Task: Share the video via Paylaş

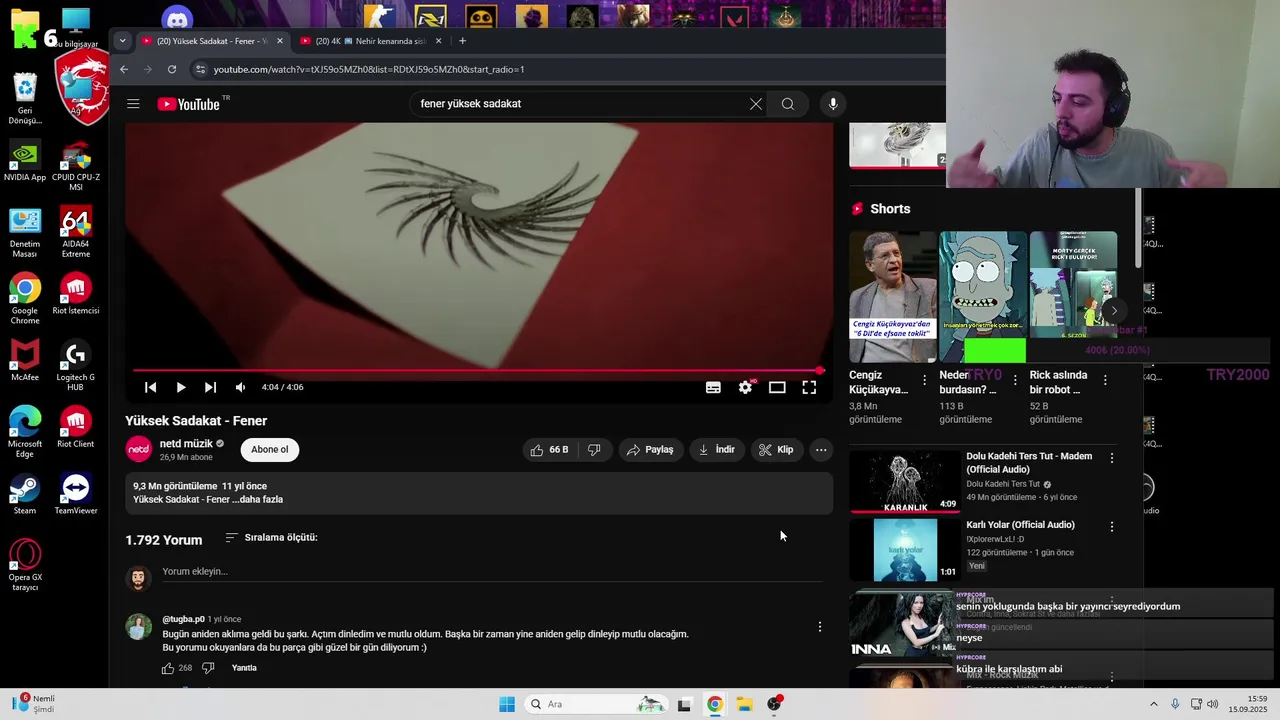Action: point(649,450)
